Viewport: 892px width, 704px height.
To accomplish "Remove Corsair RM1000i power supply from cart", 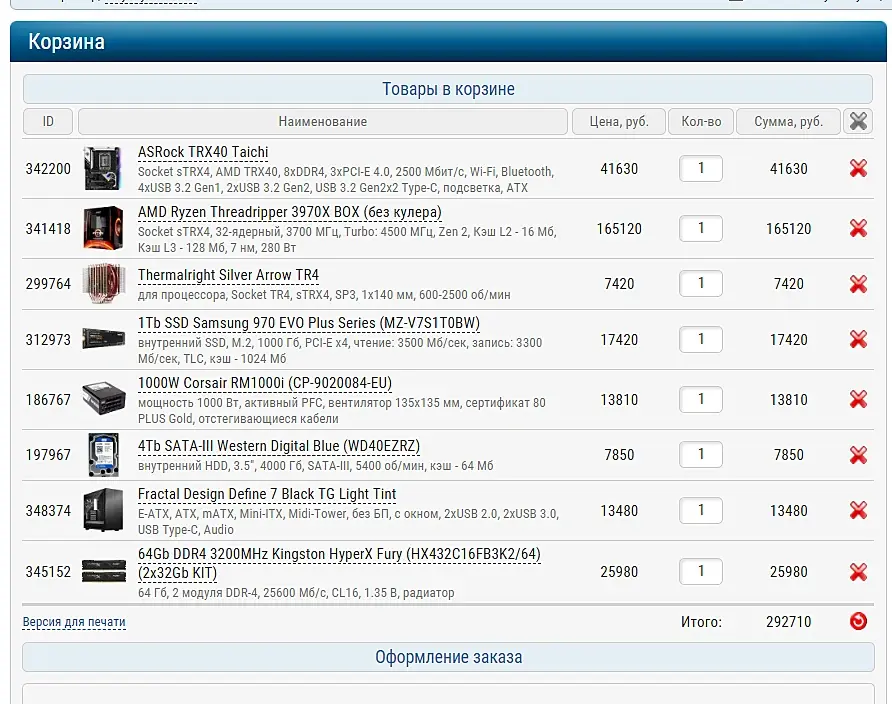I will (x=858, y=399).
